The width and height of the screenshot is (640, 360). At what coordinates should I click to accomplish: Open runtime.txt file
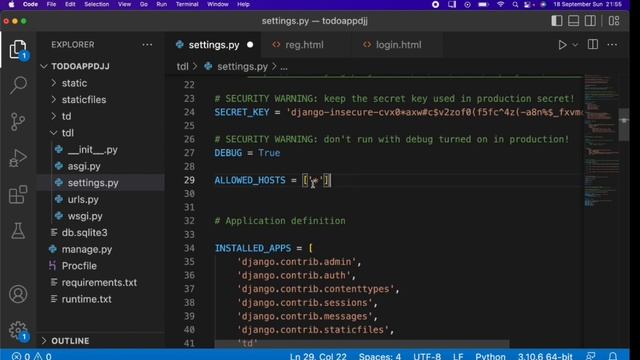pyautogui.click(x=87, y=299)
